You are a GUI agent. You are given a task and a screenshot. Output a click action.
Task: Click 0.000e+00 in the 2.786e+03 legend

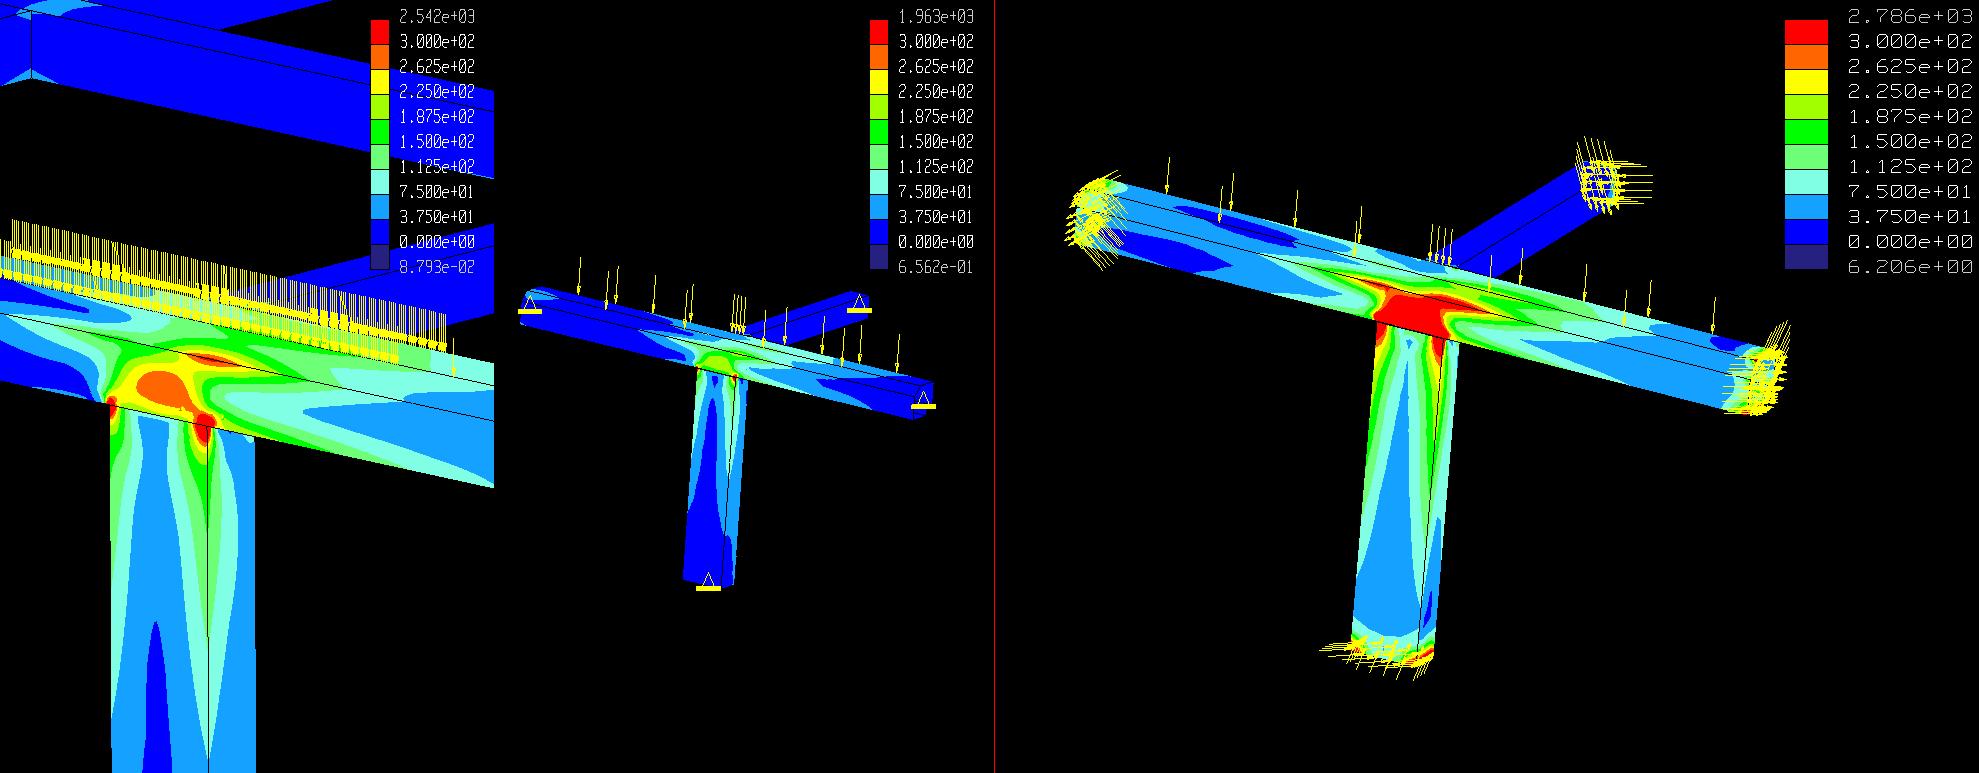(x=1910, y=242)
